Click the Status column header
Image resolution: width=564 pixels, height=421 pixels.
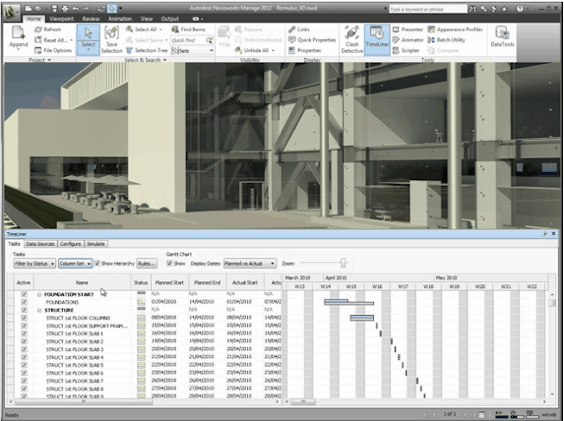pyautogui.click(x=141, y=282)
